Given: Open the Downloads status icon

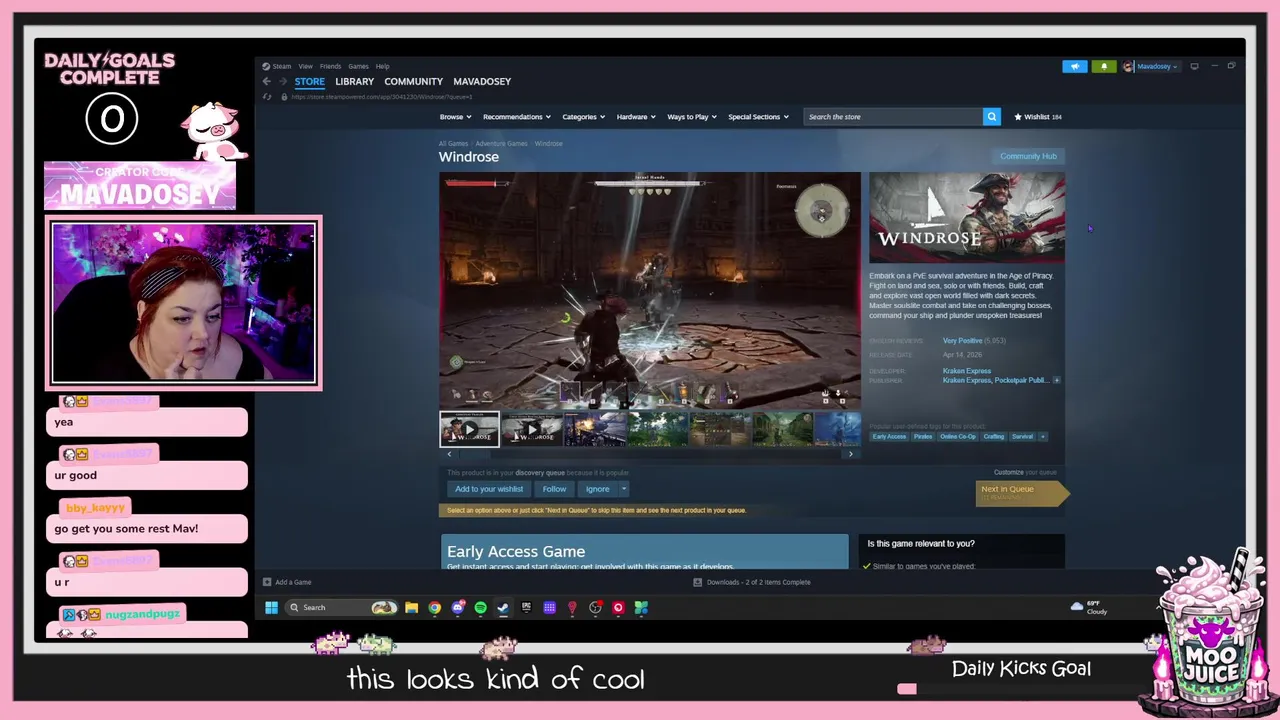Looking at the screenshot, I should (x=698, y=582).
